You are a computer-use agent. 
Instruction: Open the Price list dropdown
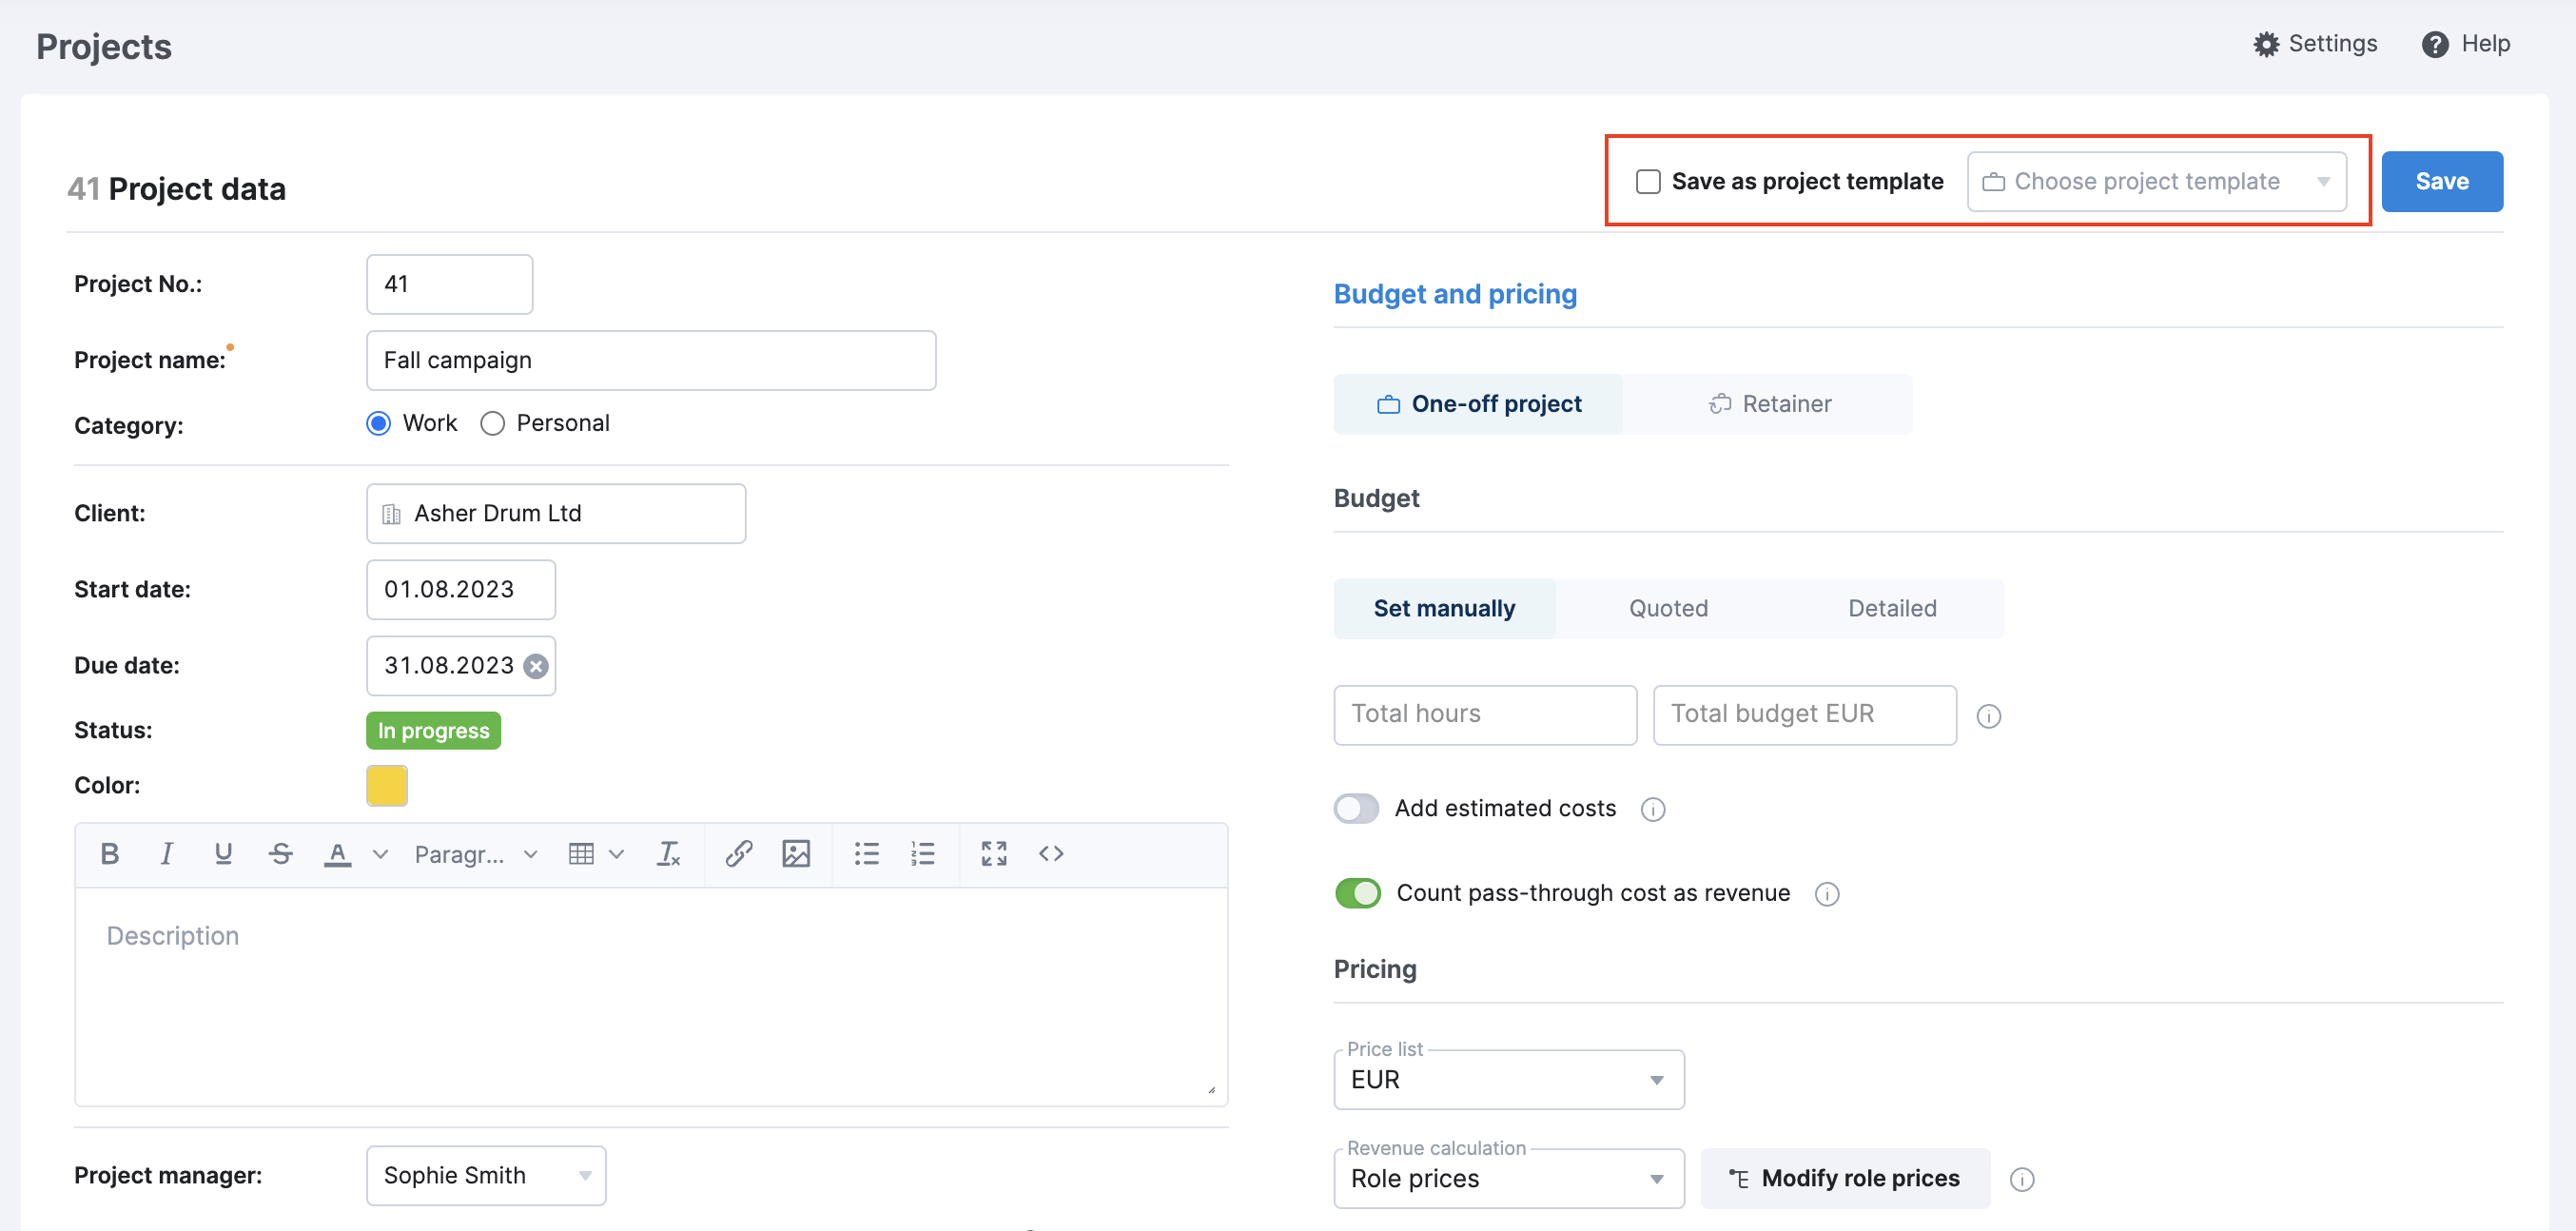(x=1656, y=1079)
